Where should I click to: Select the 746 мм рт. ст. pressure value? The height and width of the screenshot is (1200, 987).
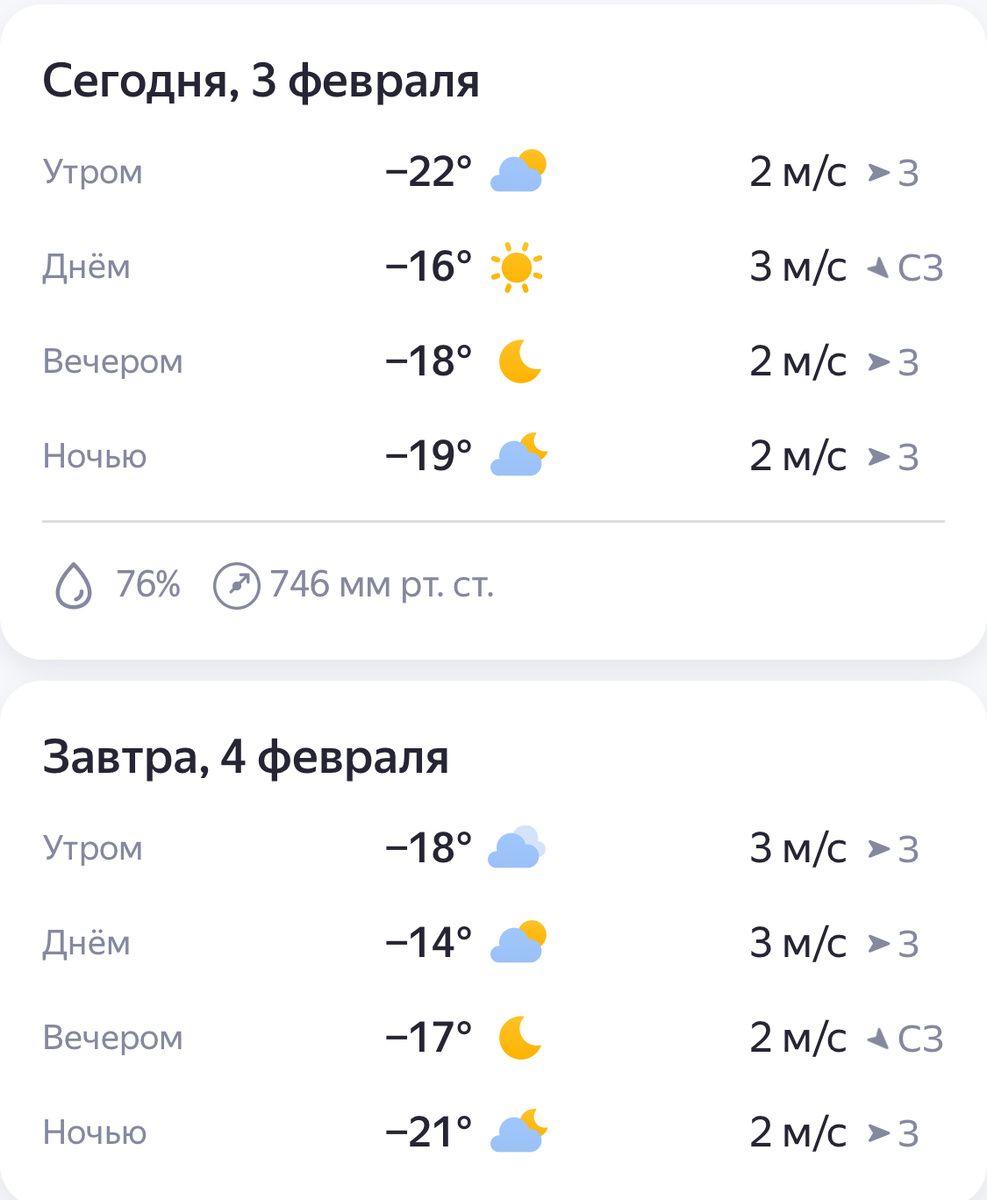[382, 584]
